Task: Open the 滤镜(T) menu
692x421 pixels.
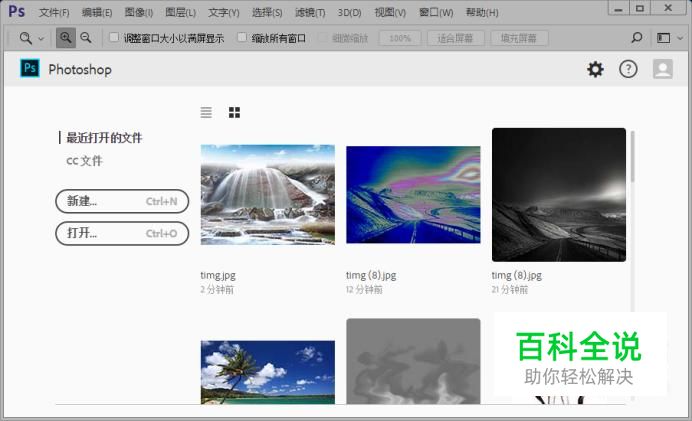Action: pos(310,12)
